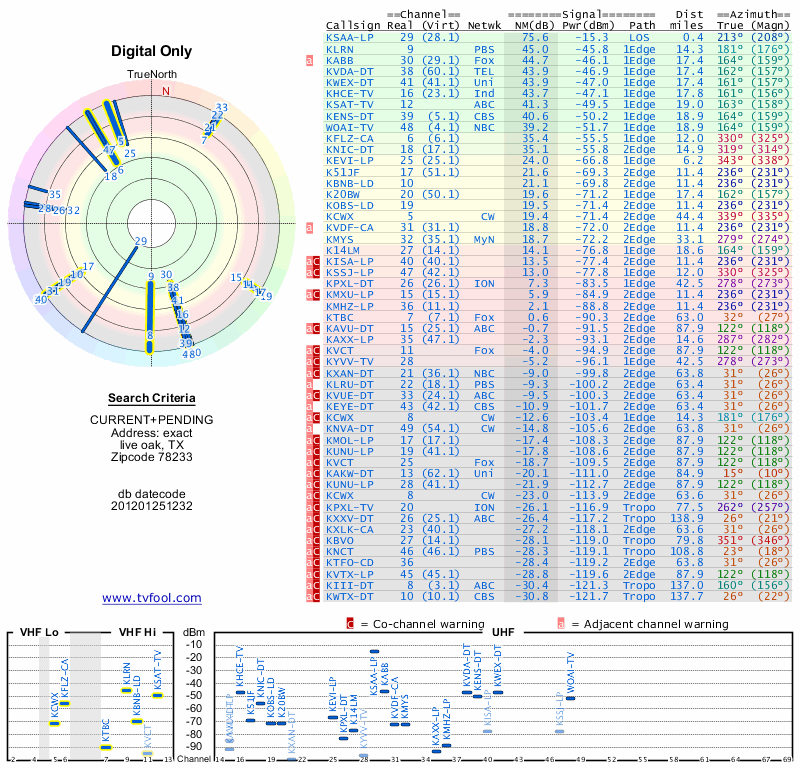800x768 pixels.
Task: Select the KXAN-DT callsign in the table
Action: 350,374
